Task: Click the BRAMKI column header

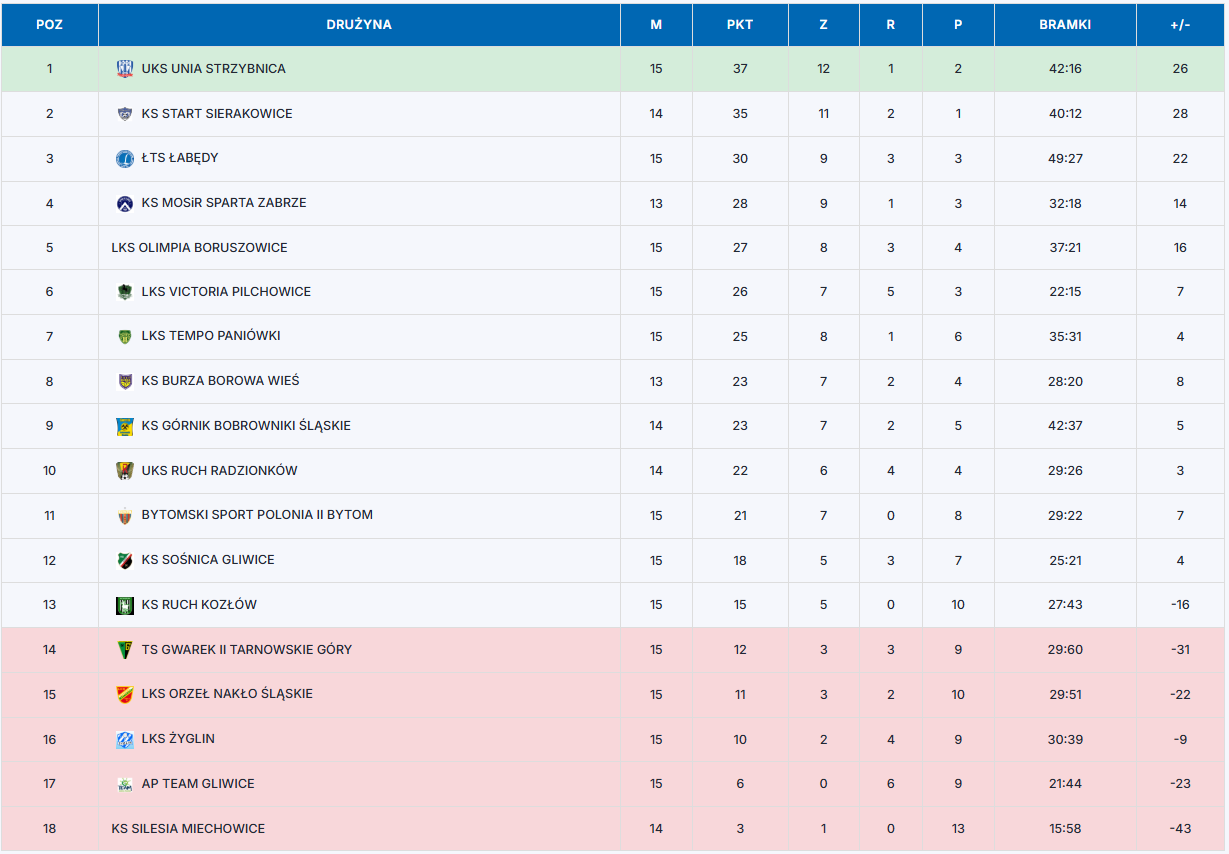Action: coord(1064,25)
